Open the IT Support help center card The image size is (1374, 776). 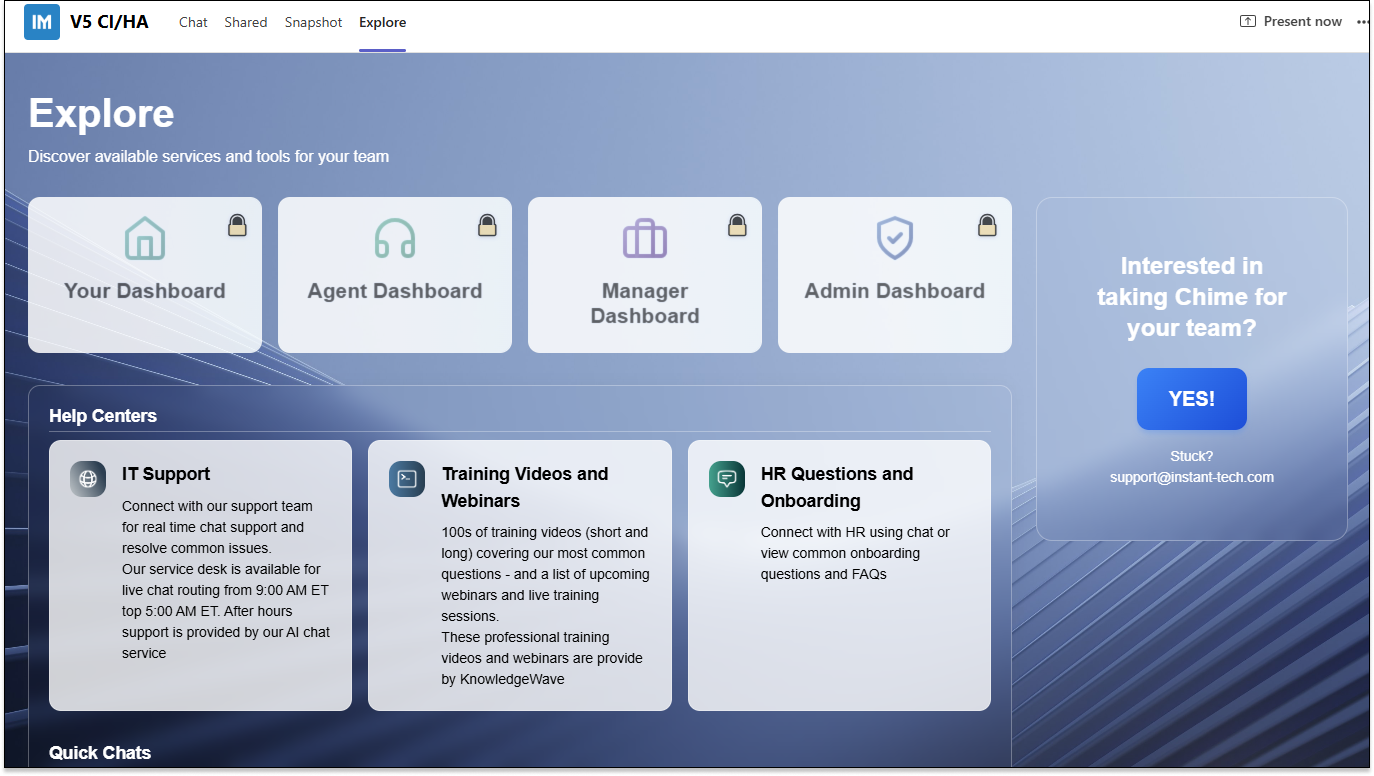pos(200,575)
